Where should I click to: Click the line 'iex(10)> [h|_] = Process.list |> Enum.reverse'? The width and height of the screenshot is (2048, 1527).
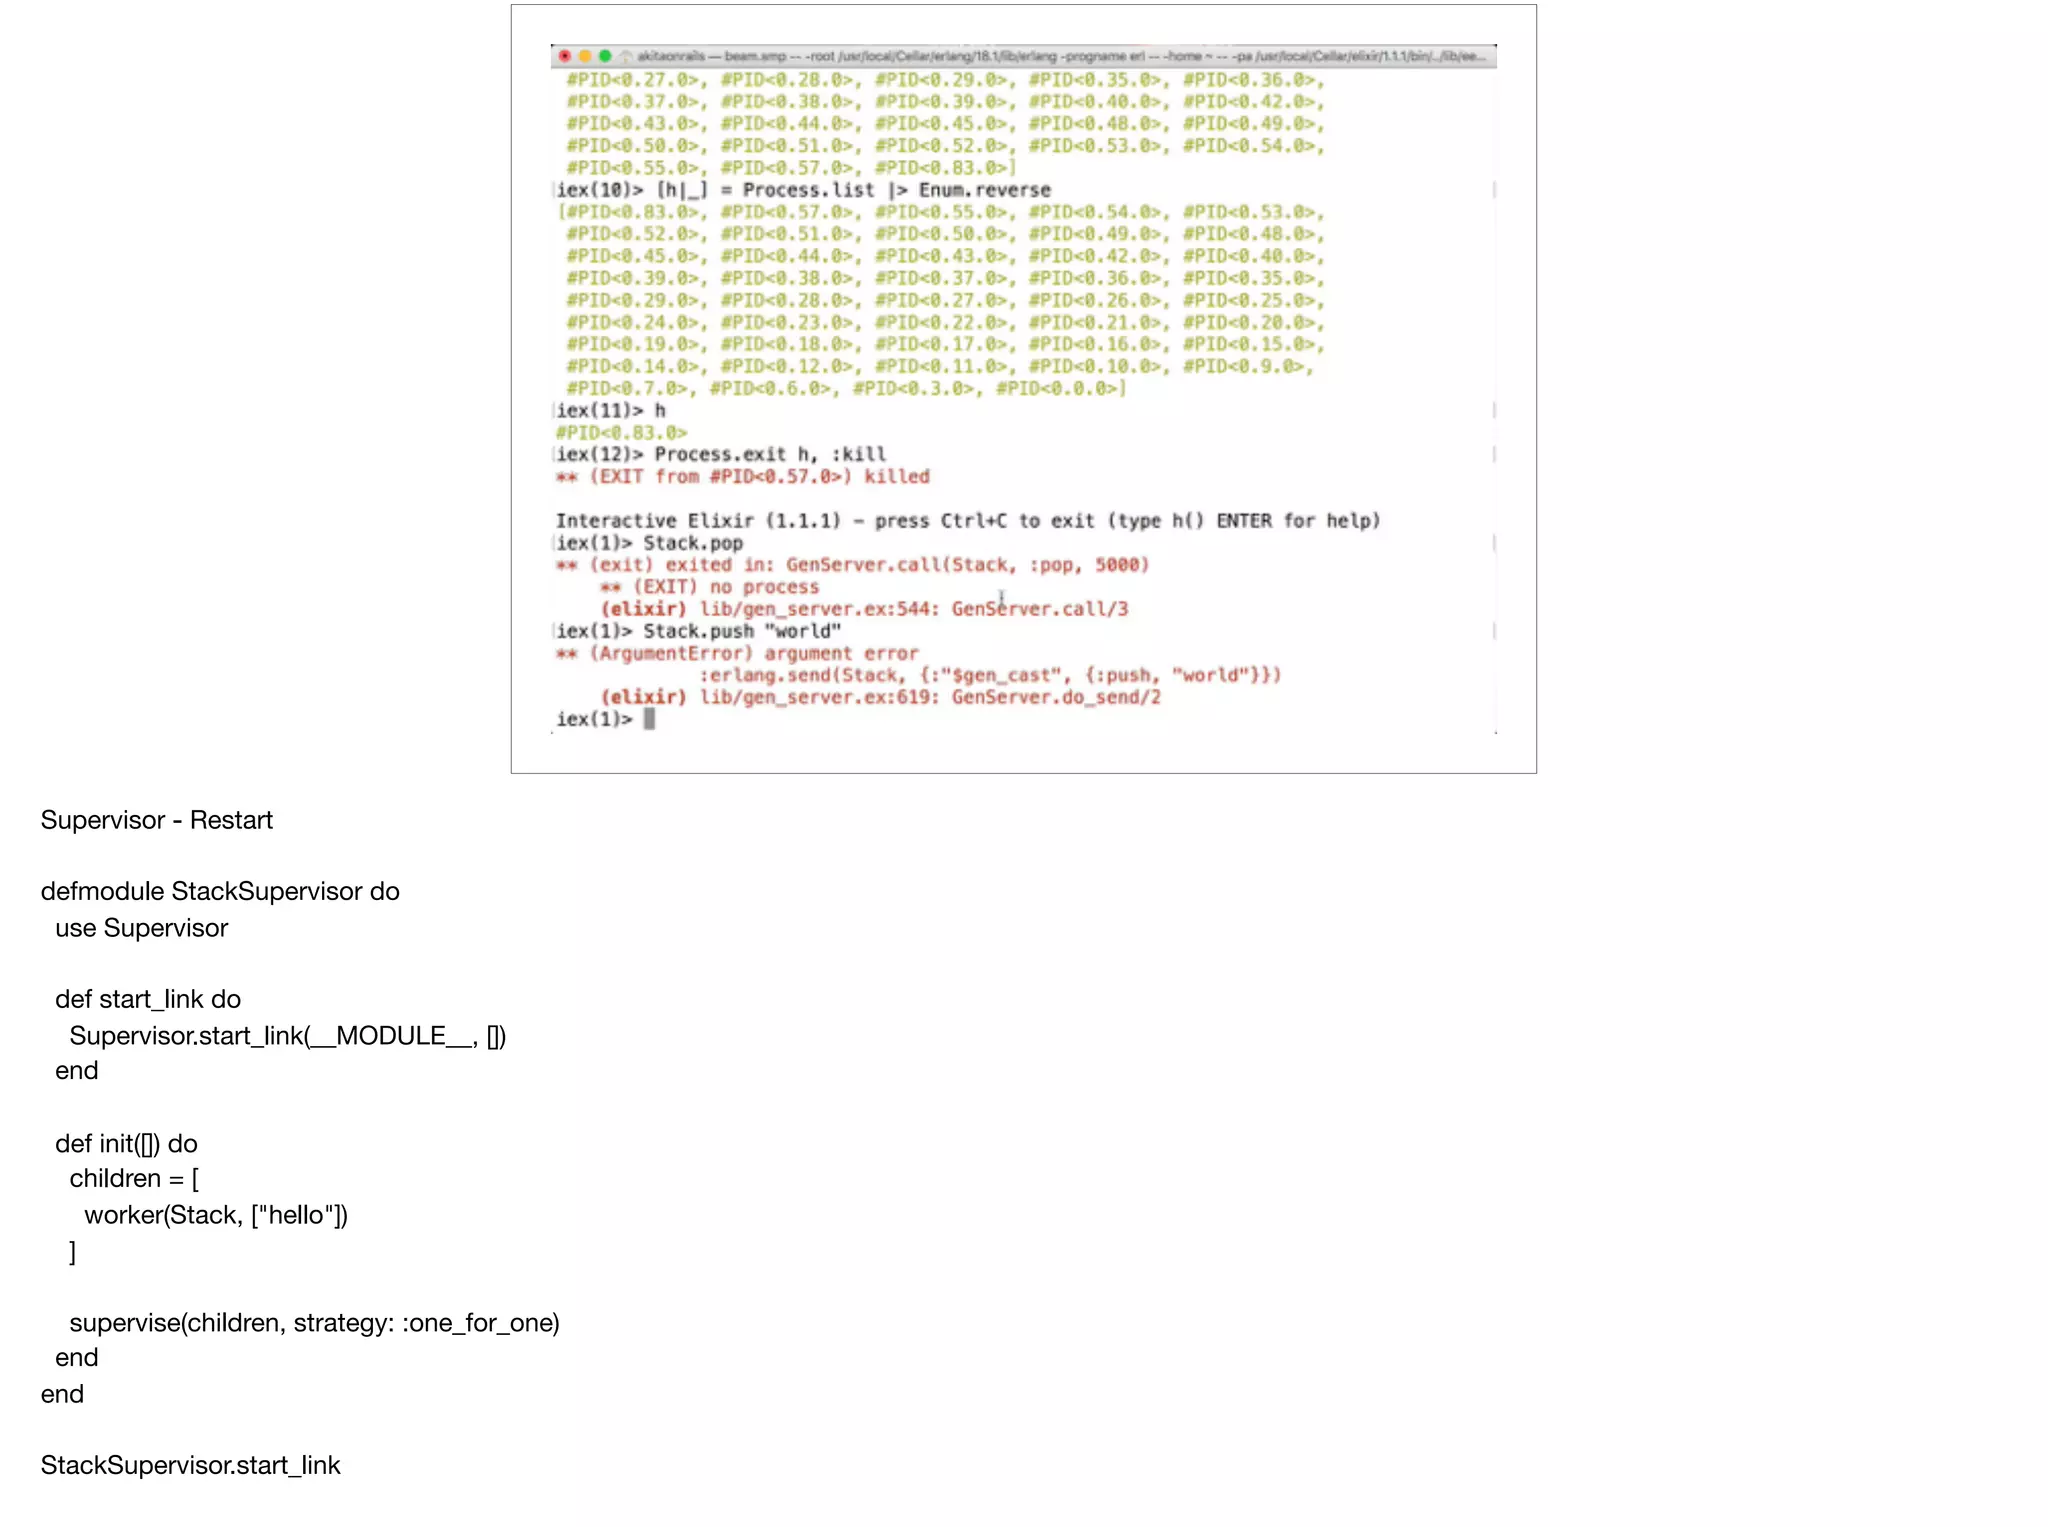click(x=804, y=190)
